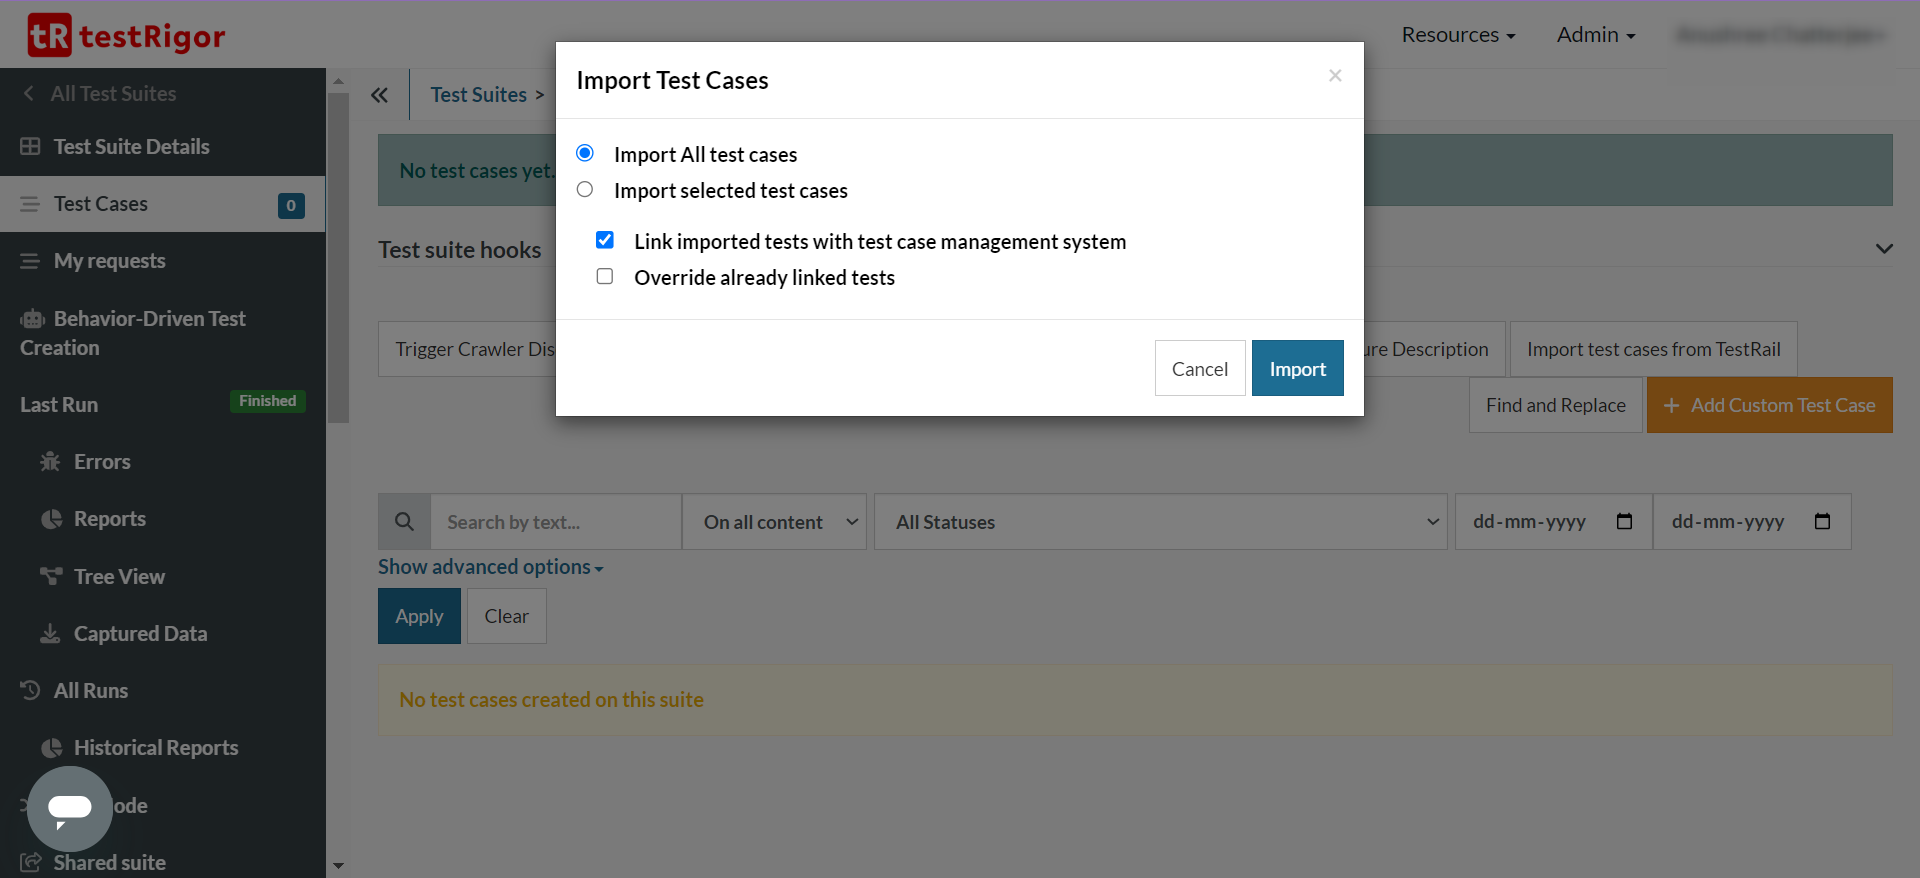Open the All Statuses dropdown
This screenshot has height=878, width=1920.
tap(1160, 522)
